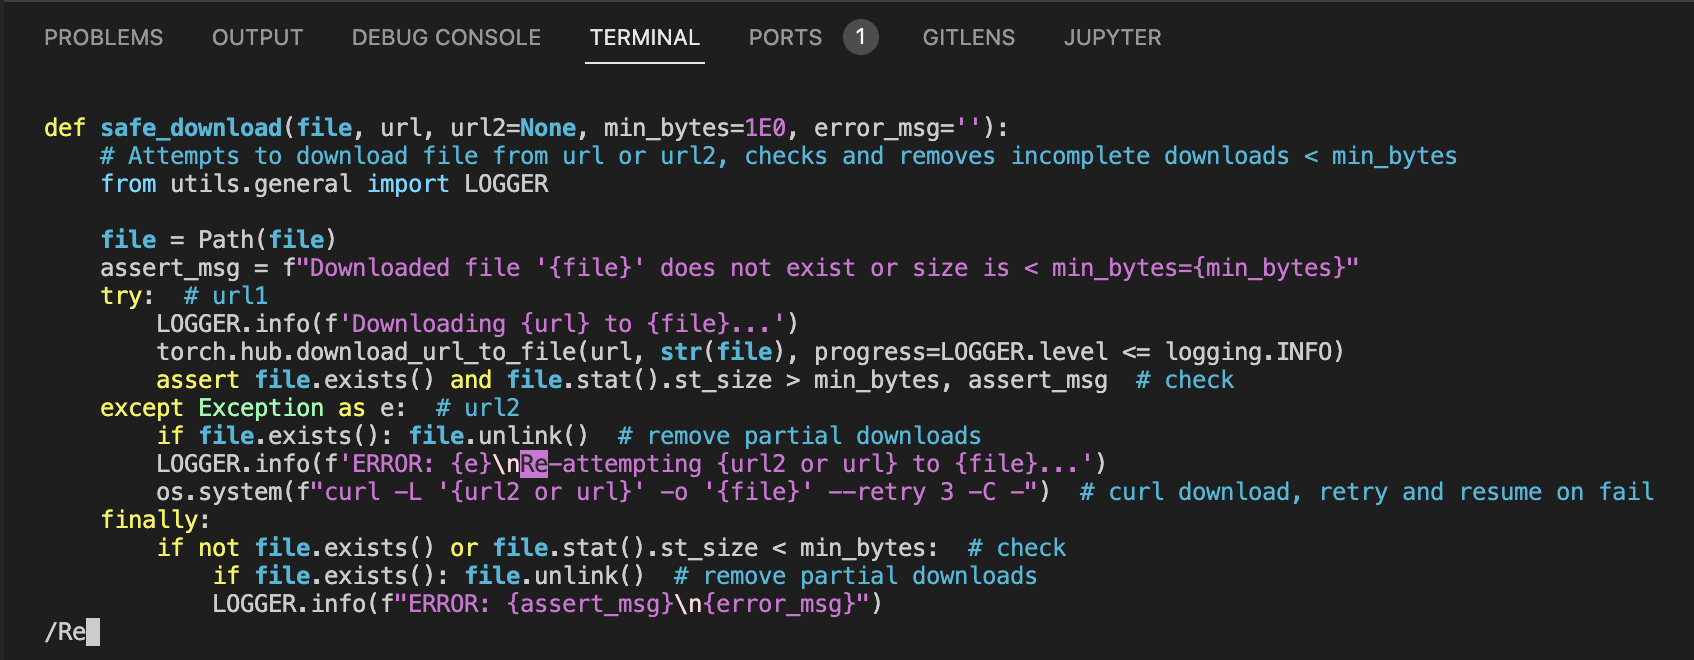Click the os.system curl command
Screen dimensions: 1694x660
click(602, 492)
